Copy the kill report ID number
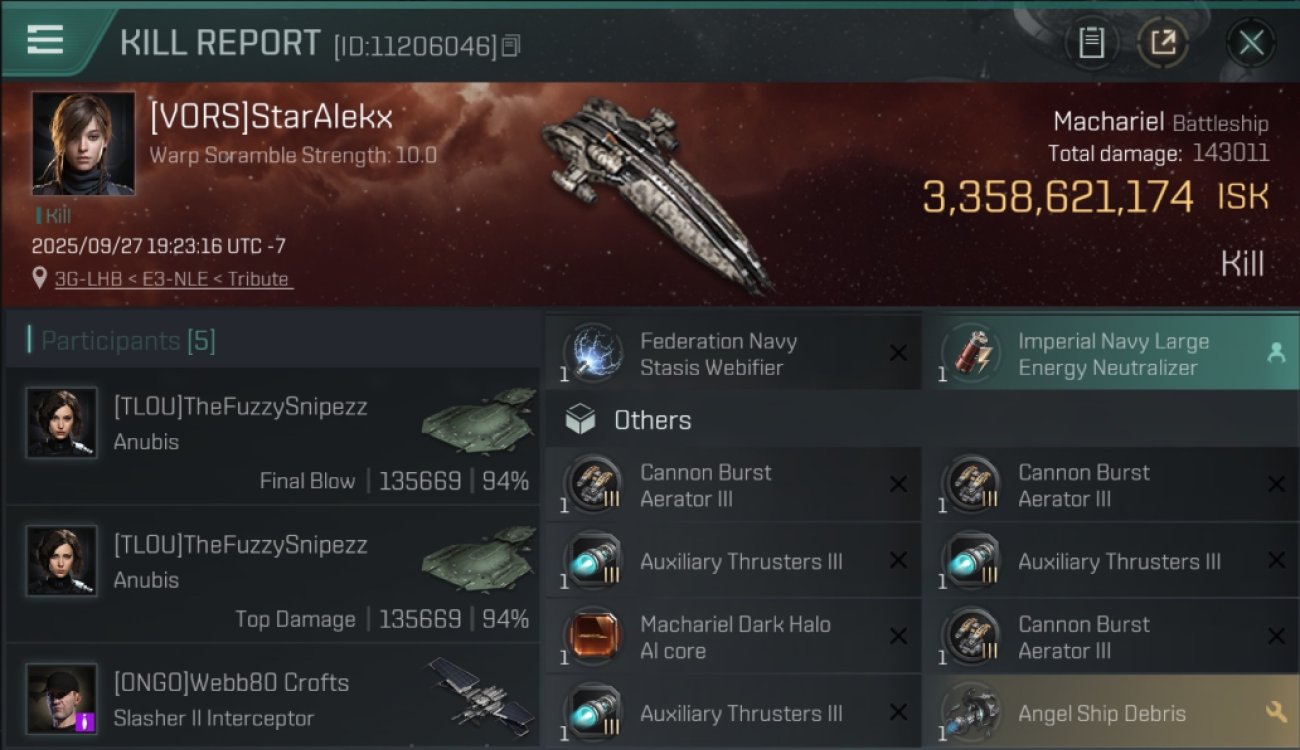 pyautogui.click(x=511, y=46)
